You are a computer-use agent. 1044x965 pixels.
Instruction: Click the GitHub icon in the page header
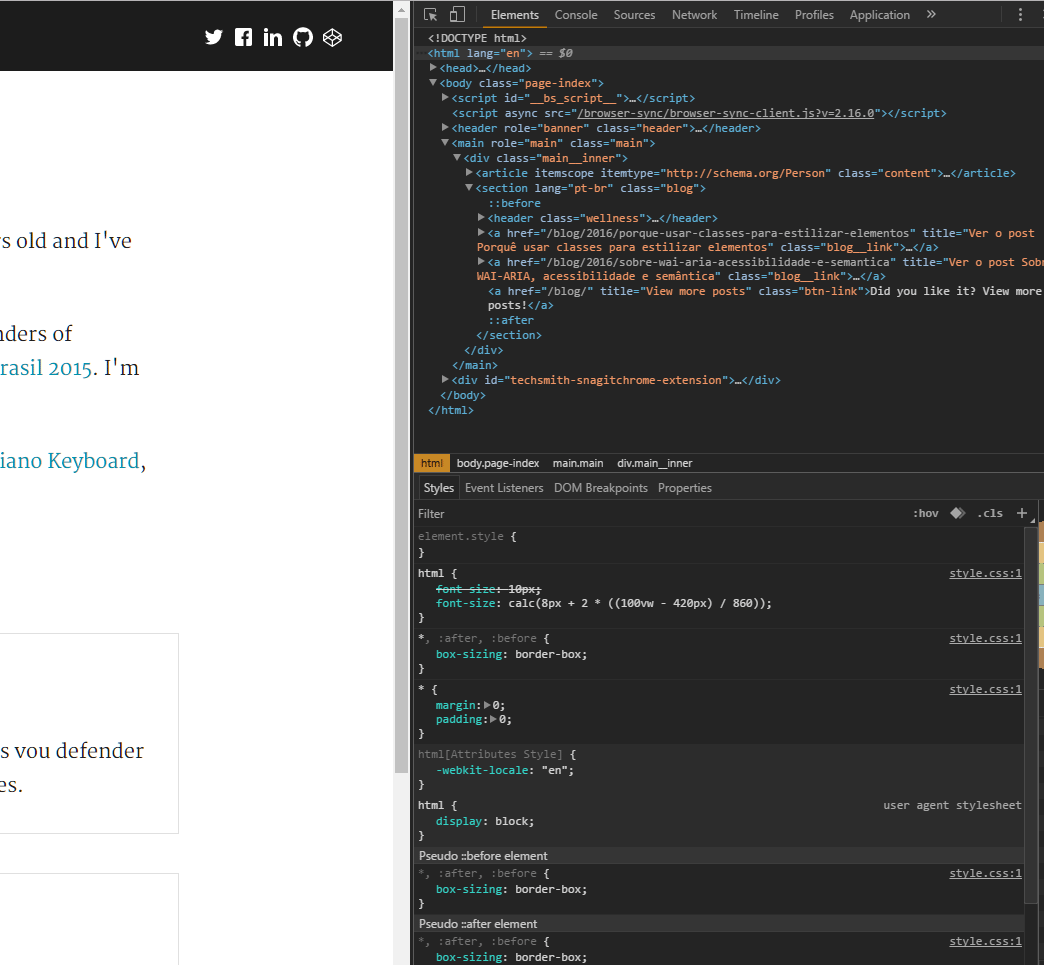(x=303, y=37)
